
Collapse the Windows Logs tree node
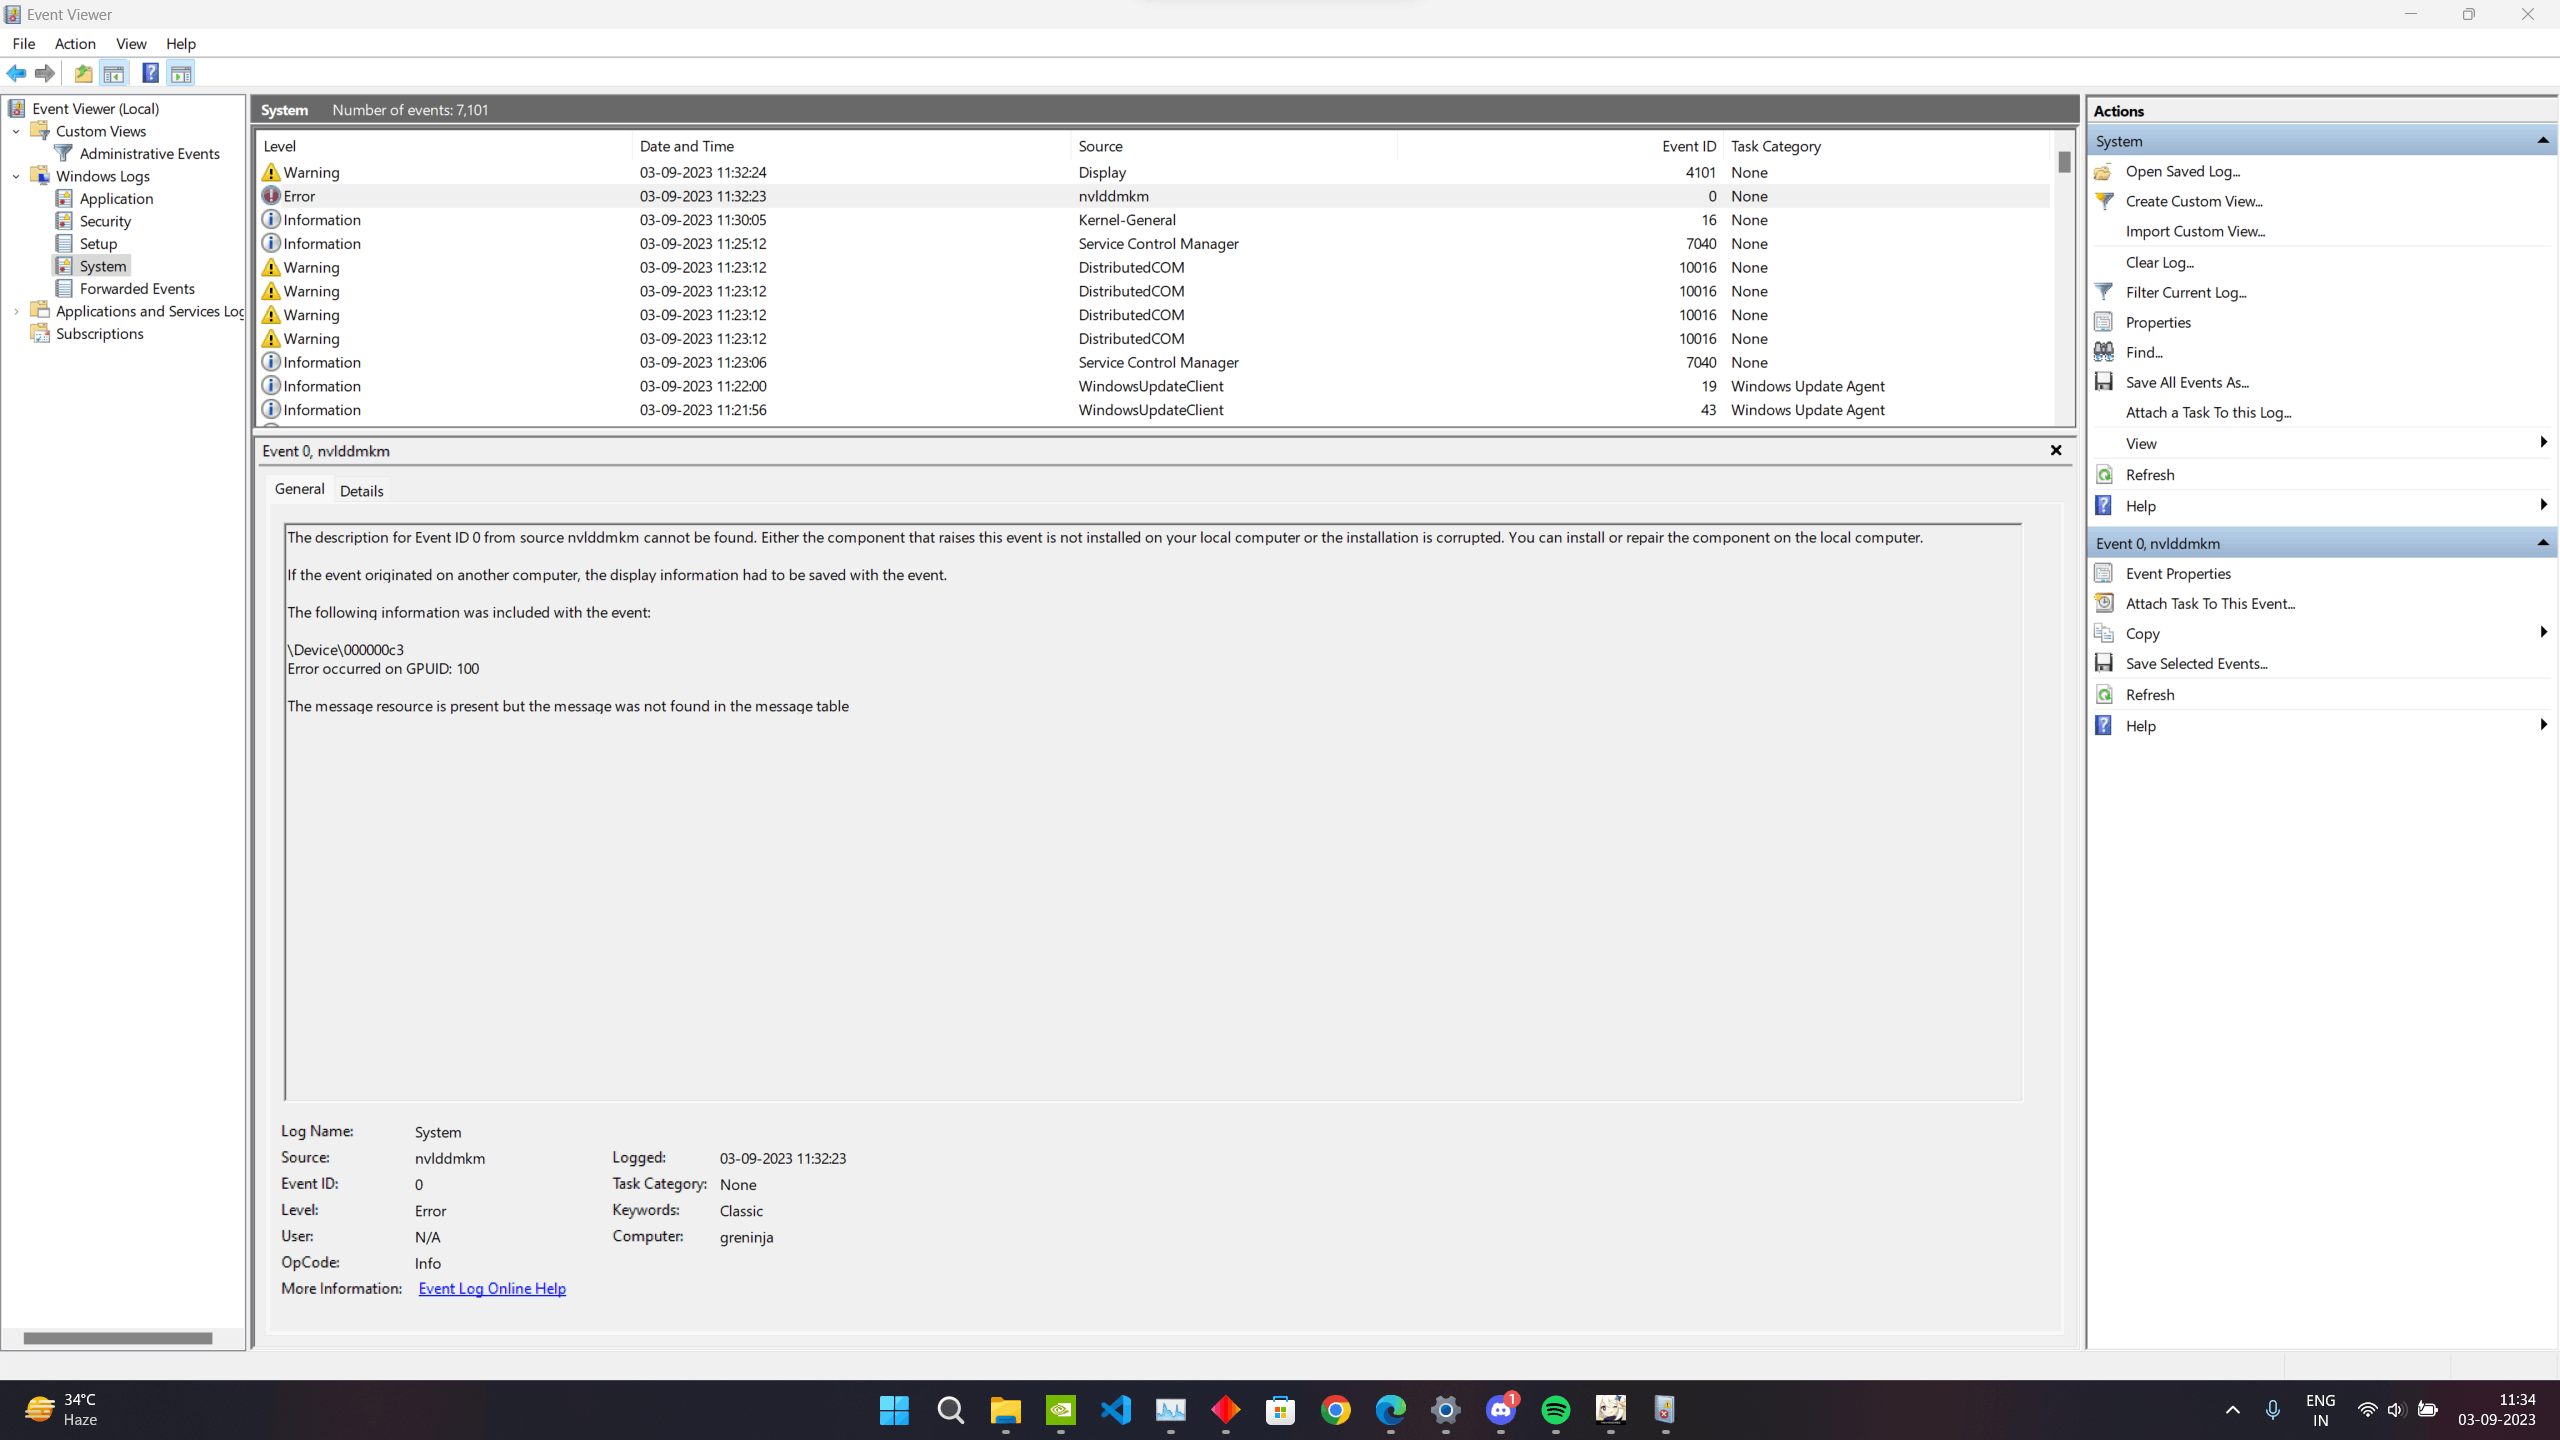click(x=16, y=176)
